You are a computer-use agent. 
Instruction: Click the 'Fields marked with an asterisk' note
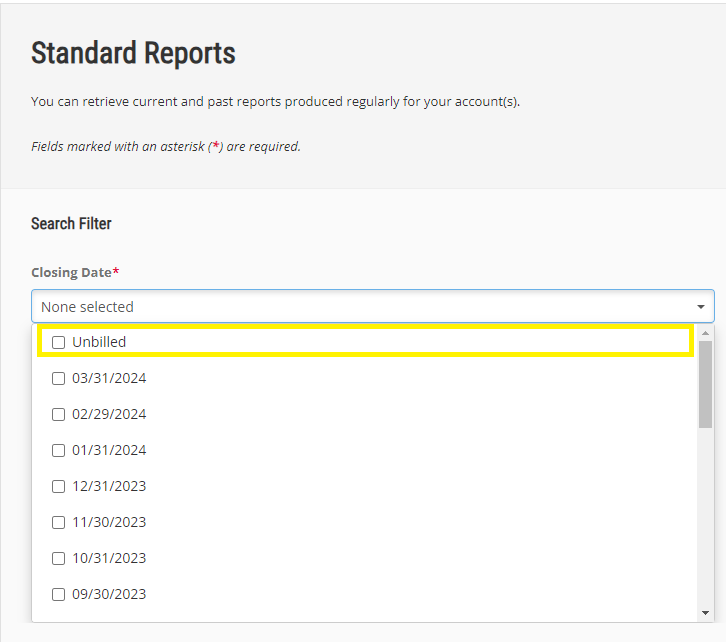[166, 146]
